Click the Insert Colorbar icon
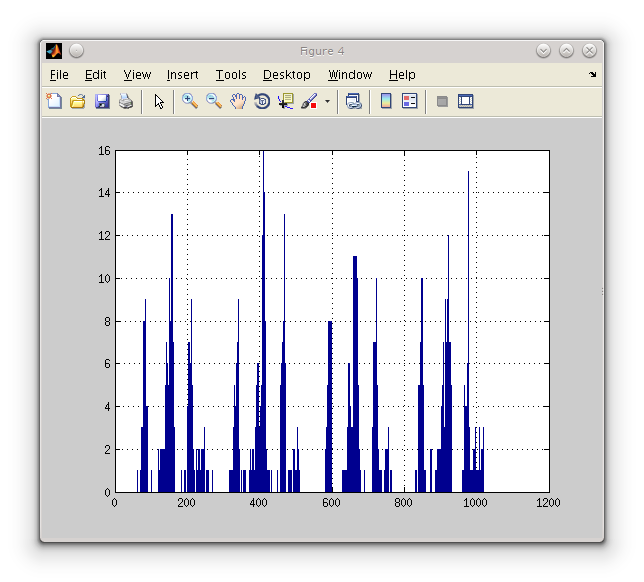This screenshot has height=582, width=644. (386, 101)
